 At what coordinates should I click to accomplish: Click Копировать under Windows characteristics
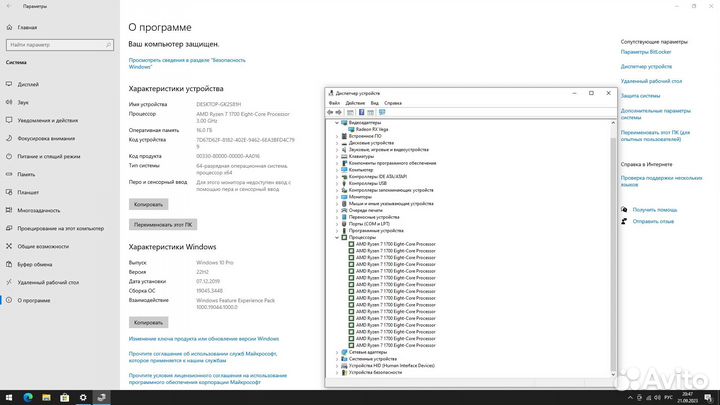148,322
